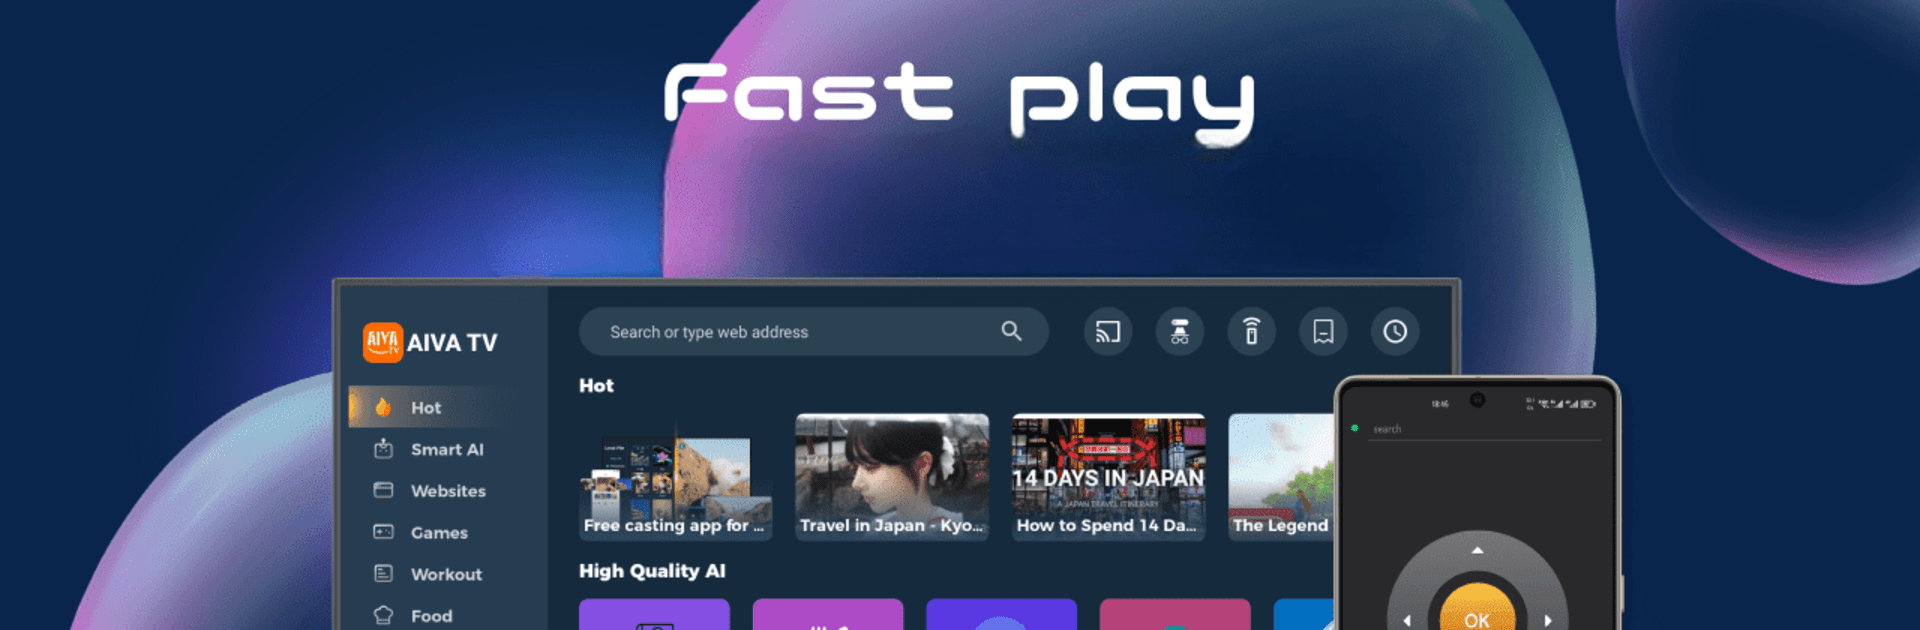This screenshot has height=630, width=1920.
Task: Click the High Quality AI heading
Action: [652, 571]
